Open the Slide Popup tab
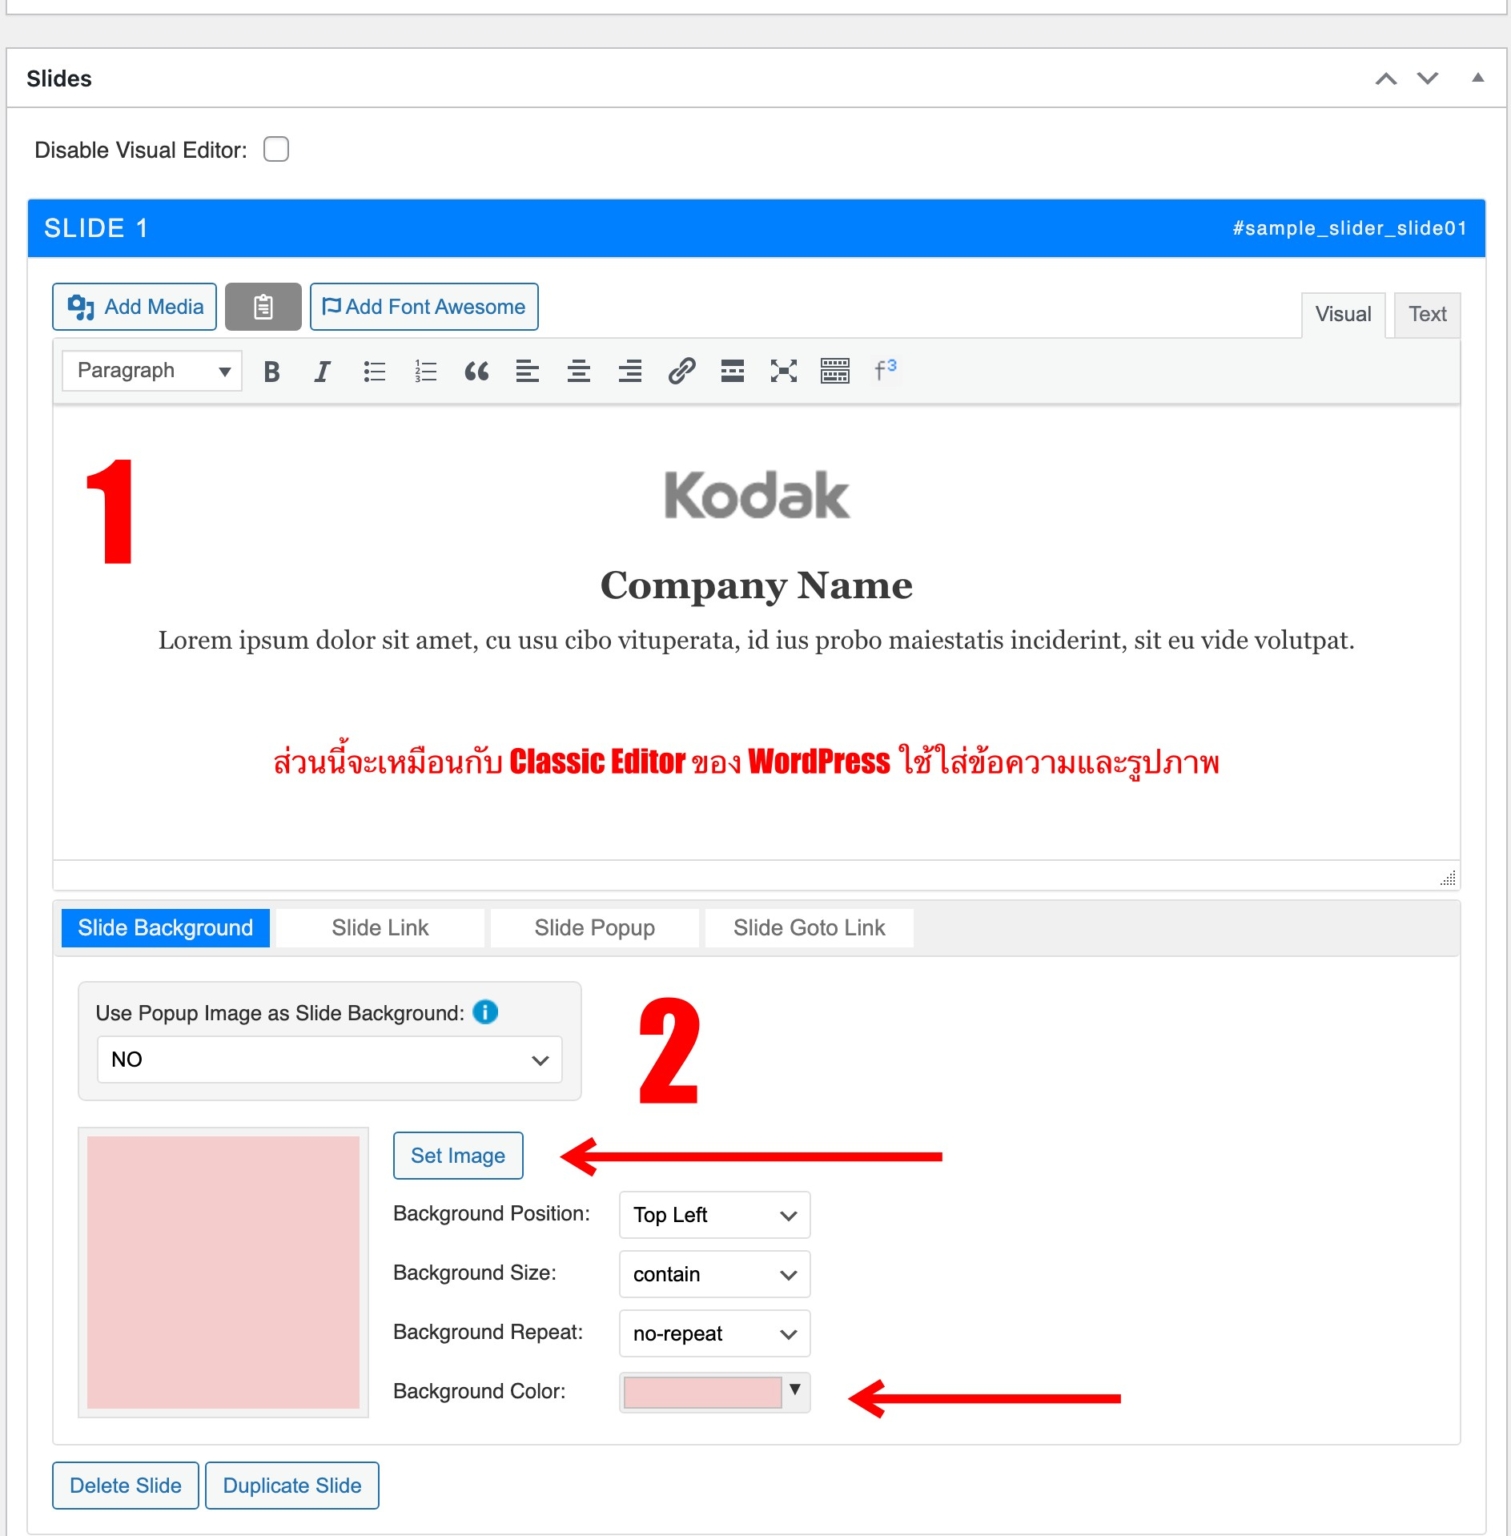The height and width of the screenshot is (1536, 1511). pos(595,928)
